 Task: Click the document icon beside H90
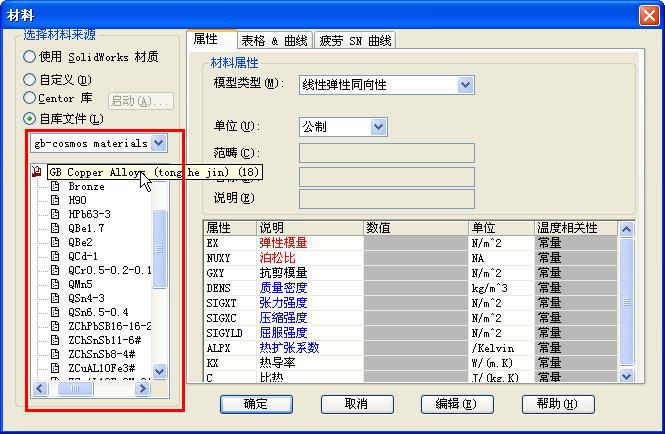coord(55,200)
